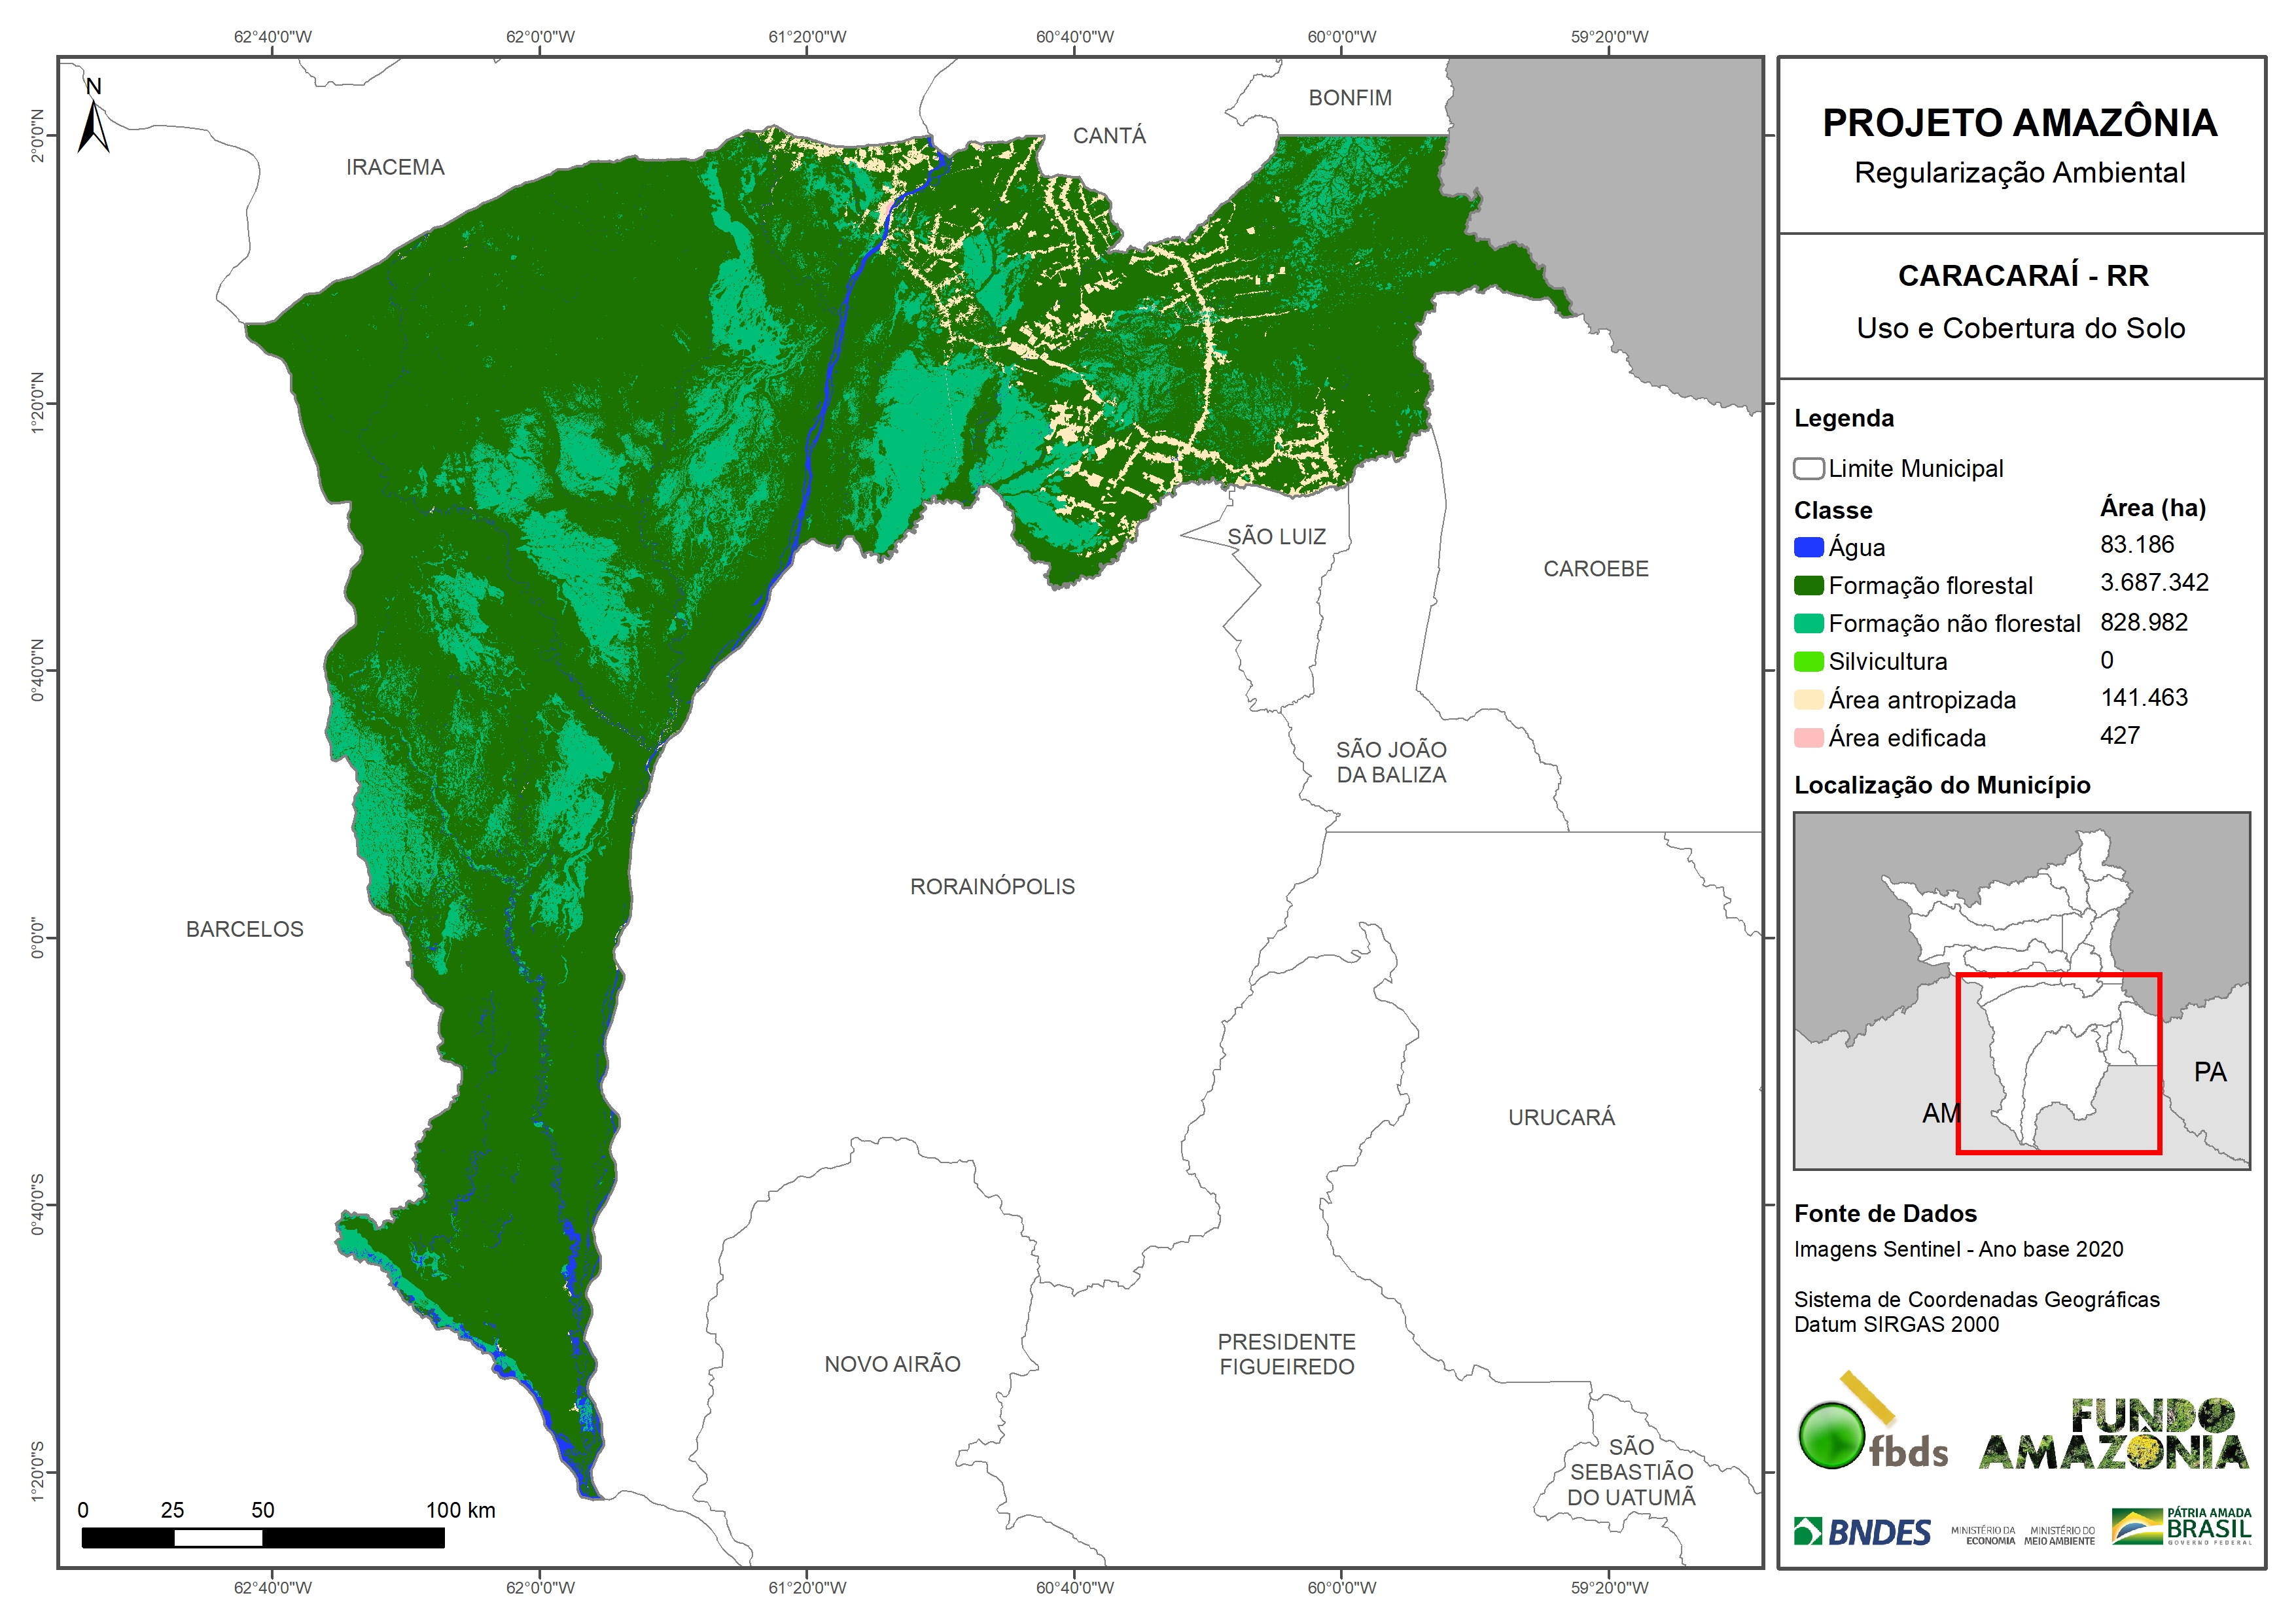
Task: Click the Limite Municipal legend symbol
Action: (x=1808, y=468)
